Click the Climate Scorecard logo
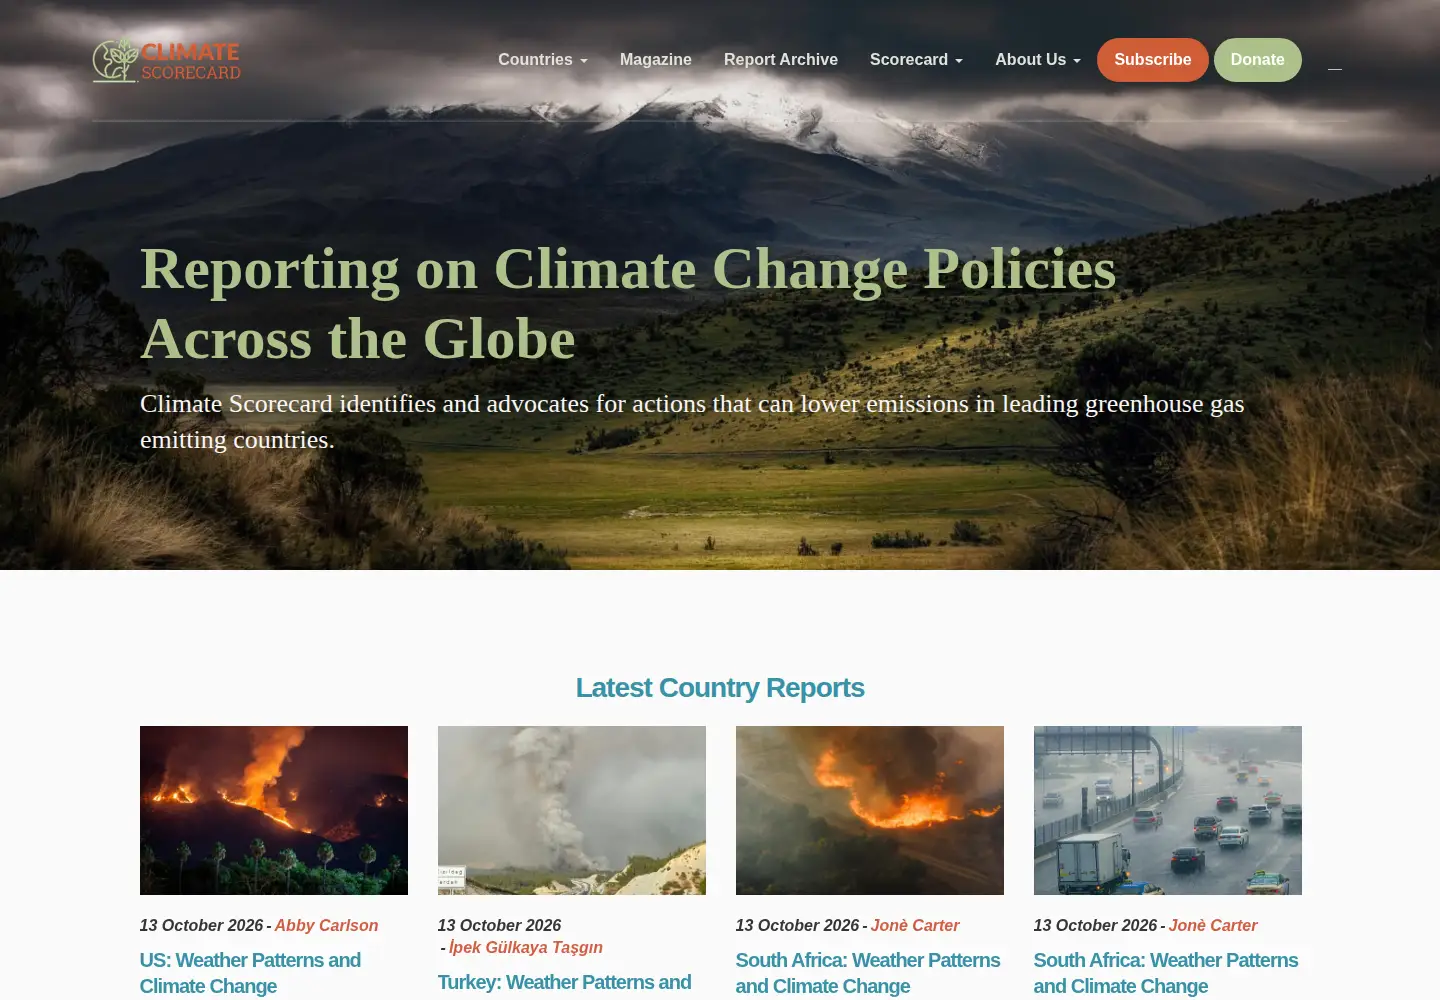The image size is (1440, 1000). pos(167,60)
